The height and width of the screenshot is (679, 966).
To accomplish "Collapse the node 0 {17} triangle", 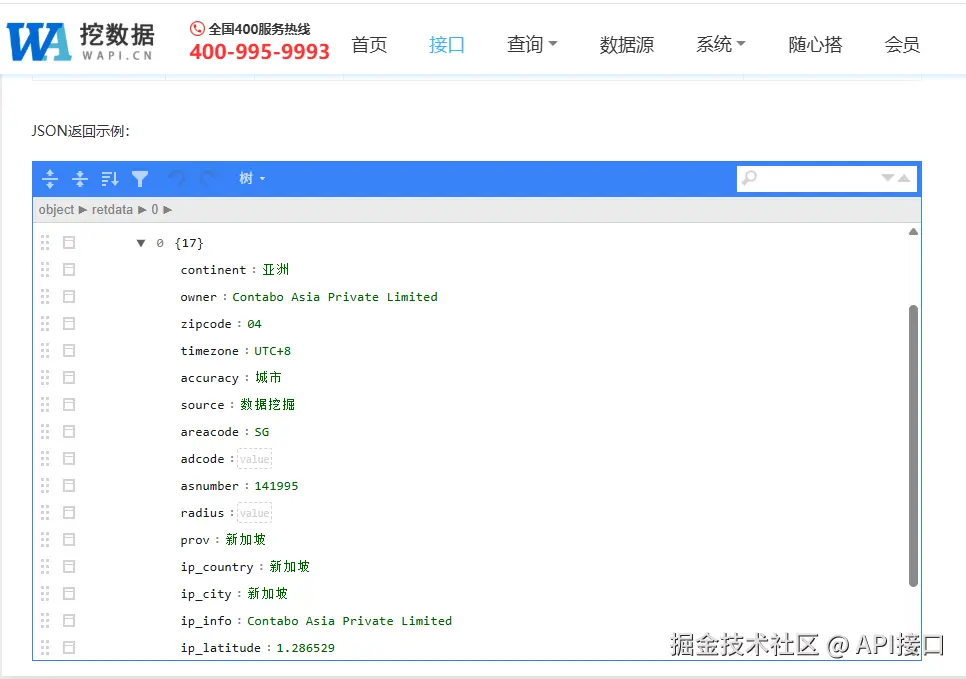I will (141, 243).
